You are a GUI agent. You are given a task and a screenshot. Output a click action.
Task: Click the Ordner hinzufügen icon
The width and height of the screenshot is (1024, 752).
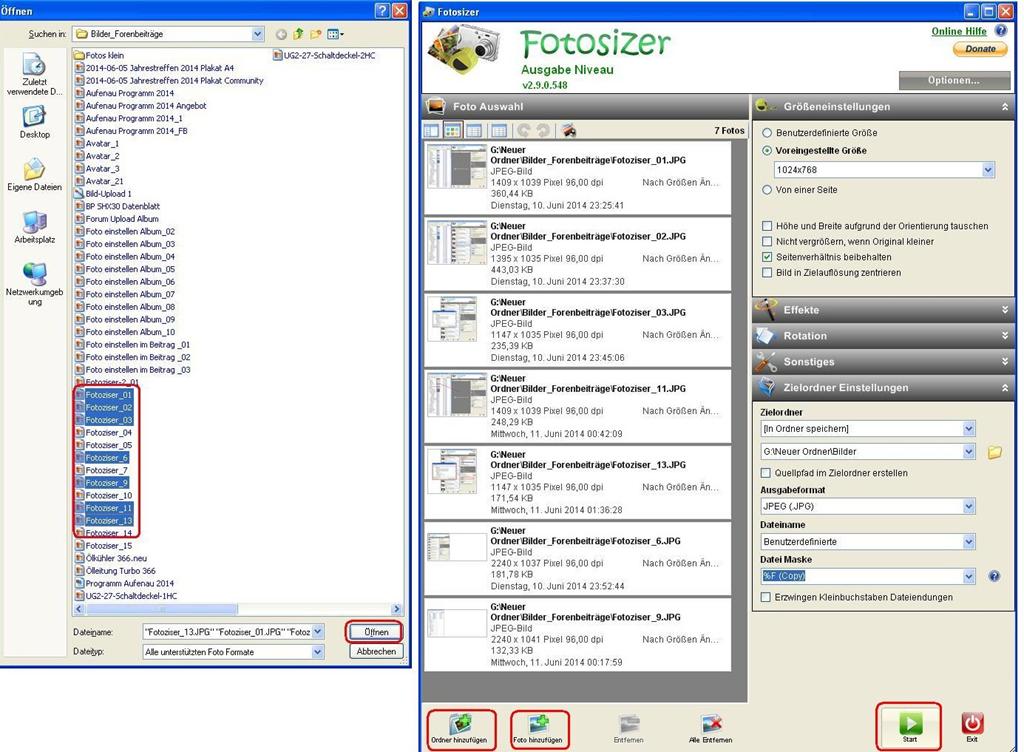tap(461, 723)
